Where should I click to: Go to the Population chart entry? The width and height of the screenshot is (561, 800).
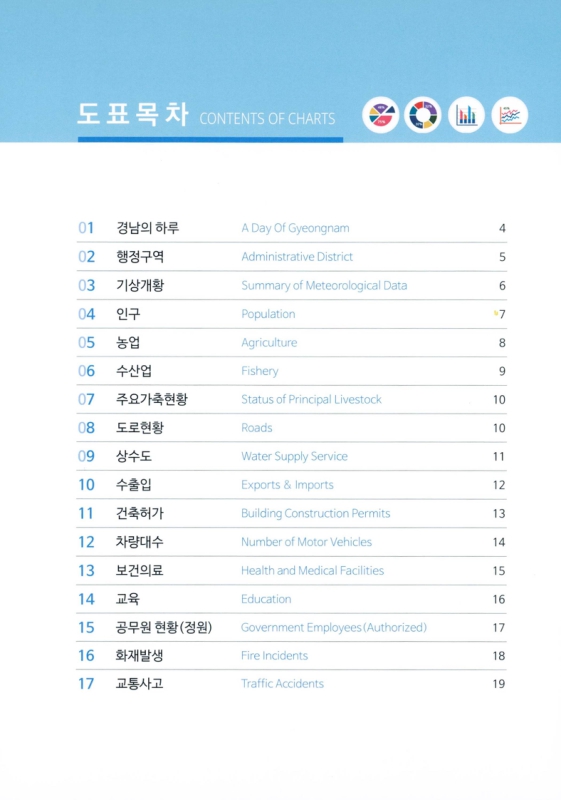point(292,314)
